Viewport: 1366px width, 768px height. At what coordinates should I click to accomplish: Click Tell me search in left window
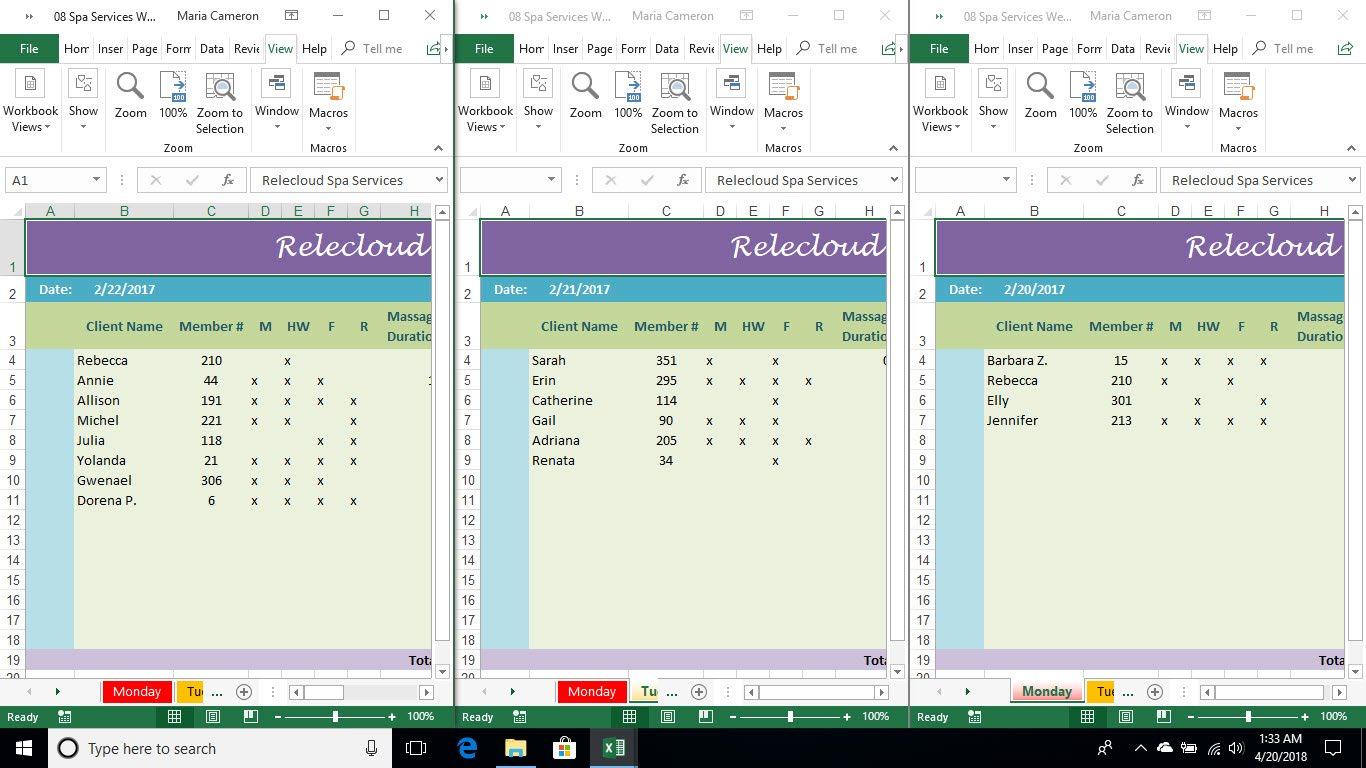[372, 48]
